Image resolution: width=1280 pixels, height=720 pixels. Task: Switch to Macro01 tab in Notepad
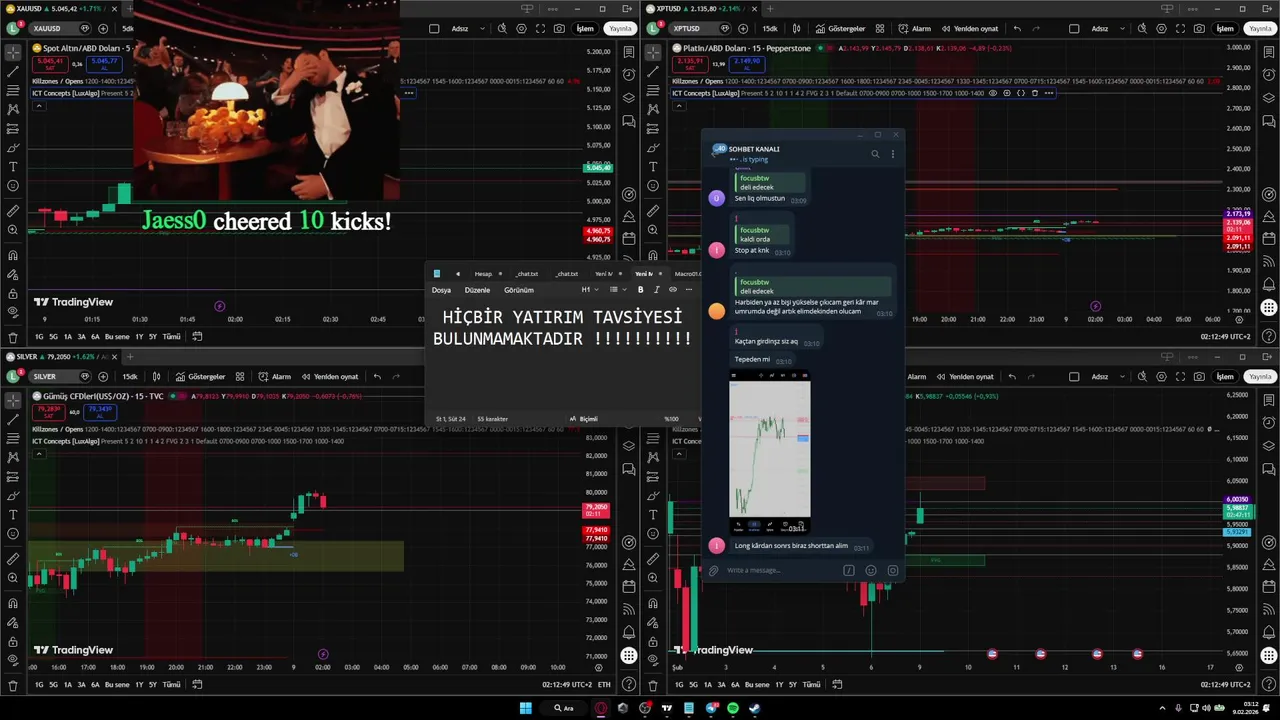tap(689, 274)
